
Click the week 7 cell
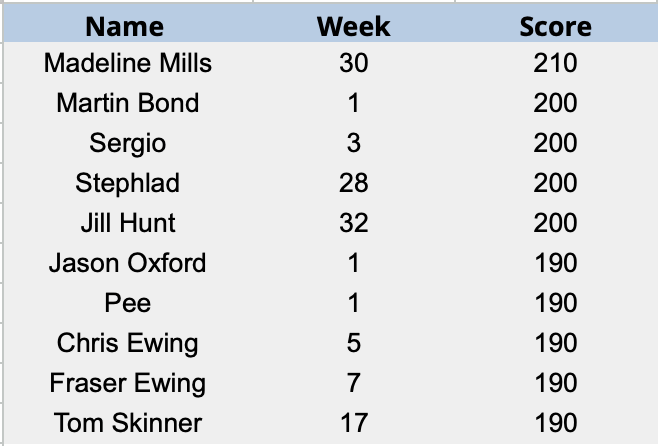click(x=353, y=383)
